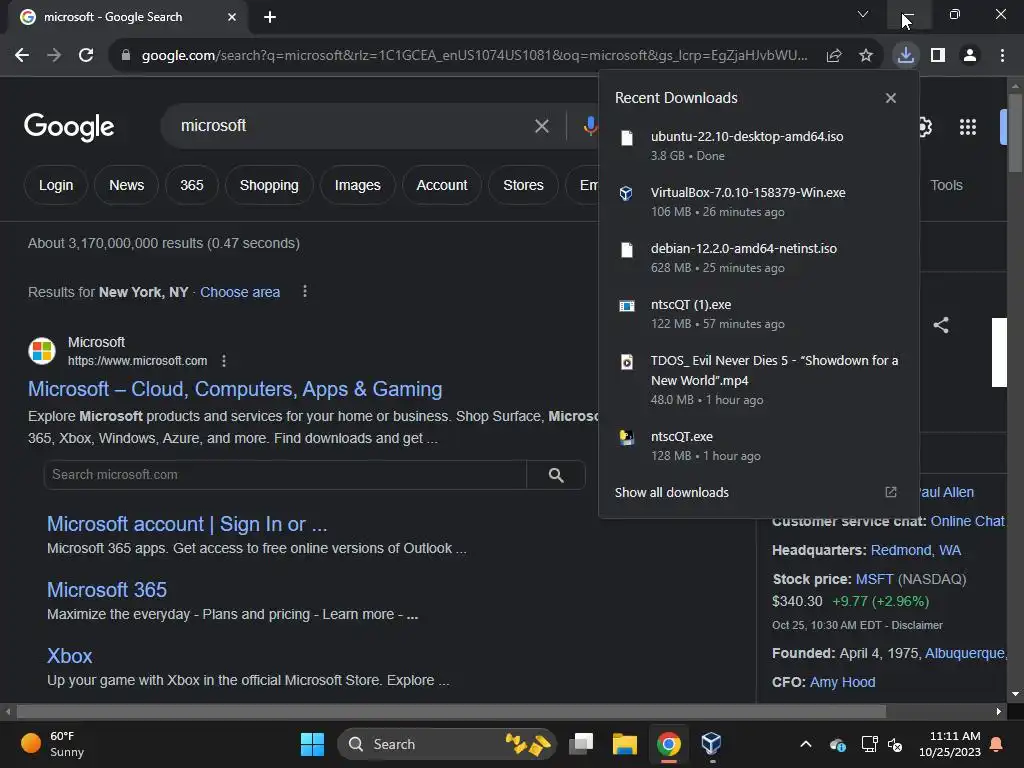Viewport: 1024px width, 768px height.
Task: Click the Search microsoft.com input field
Action: (285, 475)
